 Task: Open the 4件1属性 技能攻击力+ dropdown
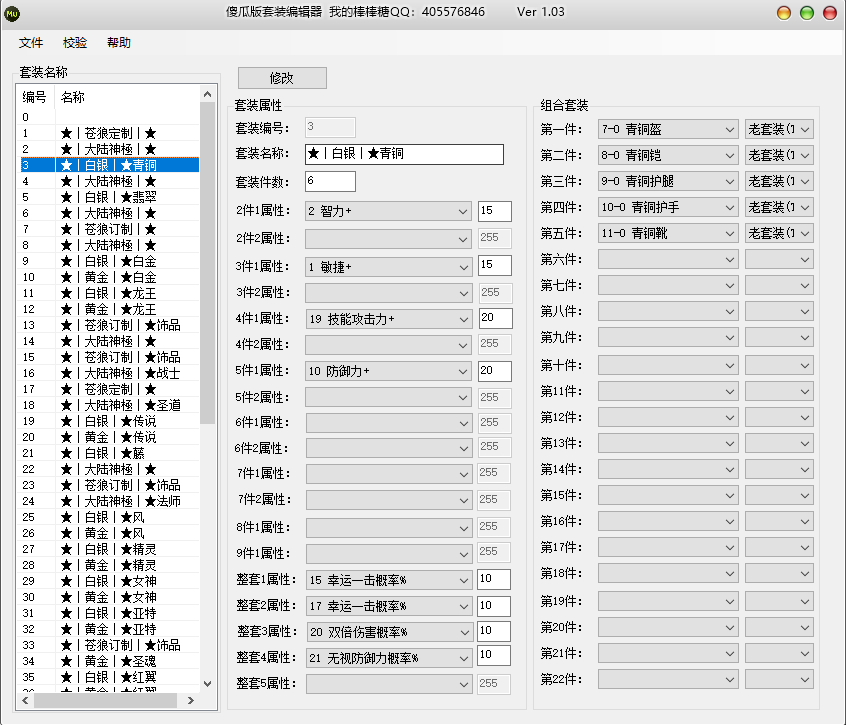pyautogui.click(x=388, y=318)
